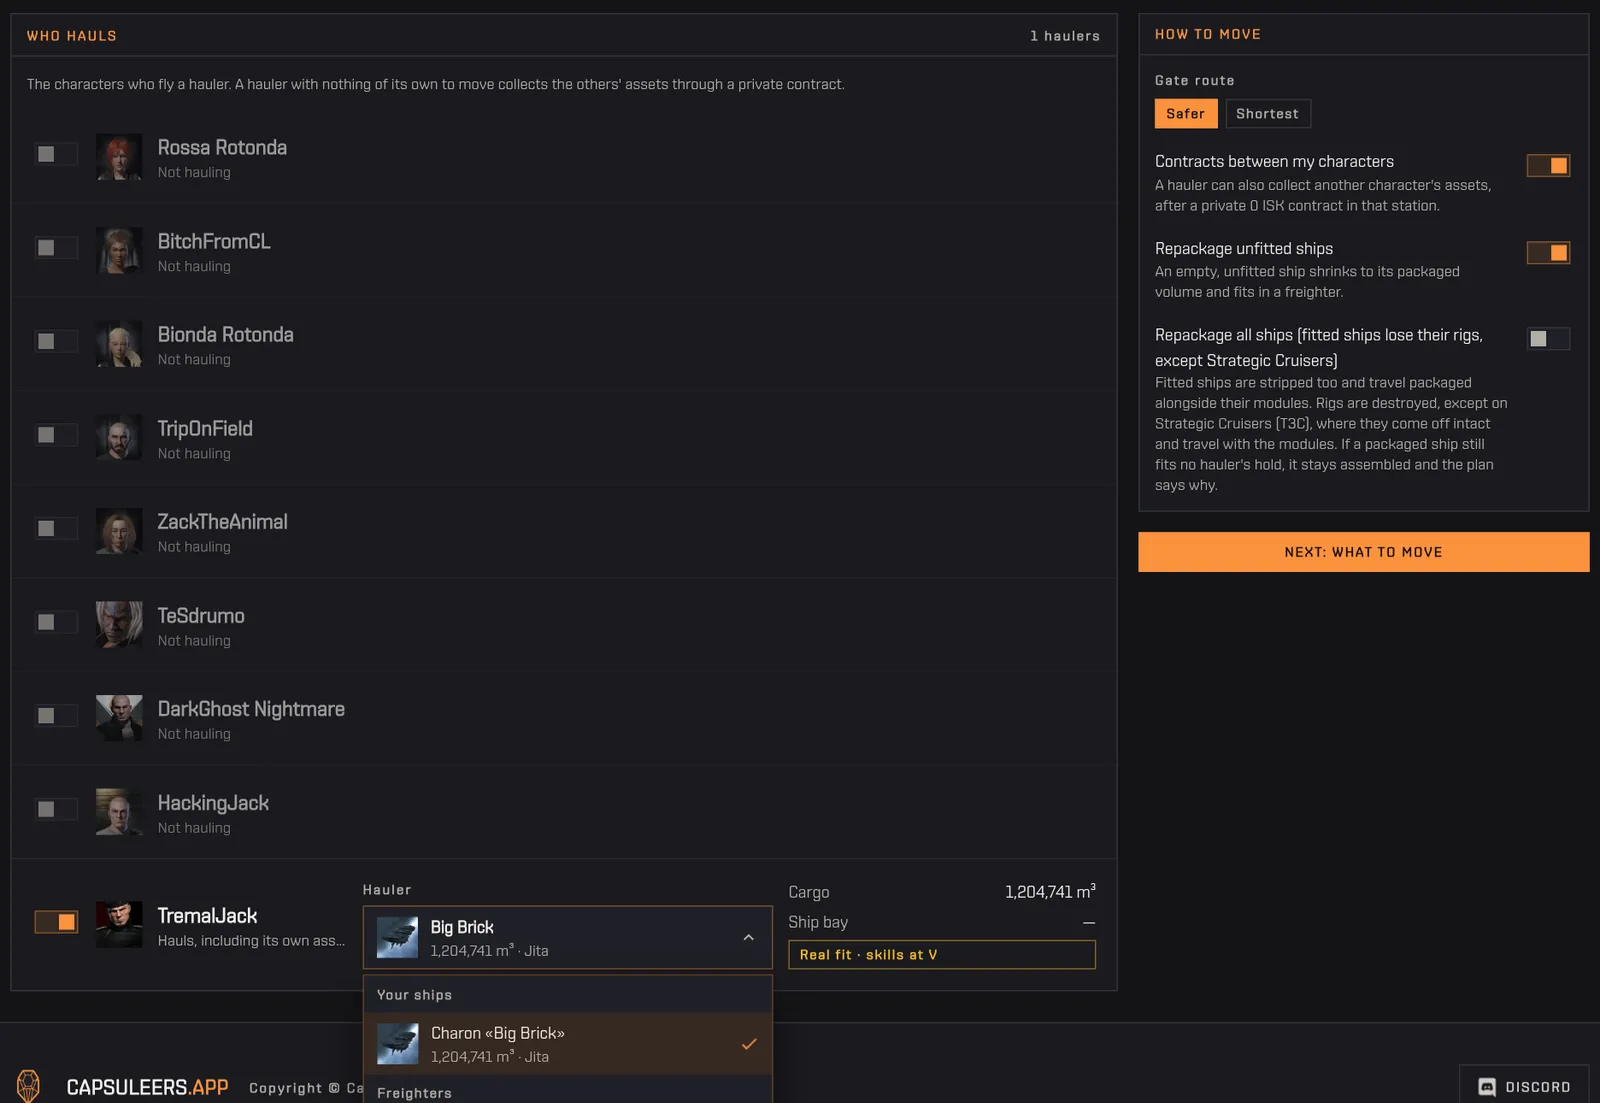Toggle hauling for HackingJack
The image size is (1600, 1103).
coord(56,809)
